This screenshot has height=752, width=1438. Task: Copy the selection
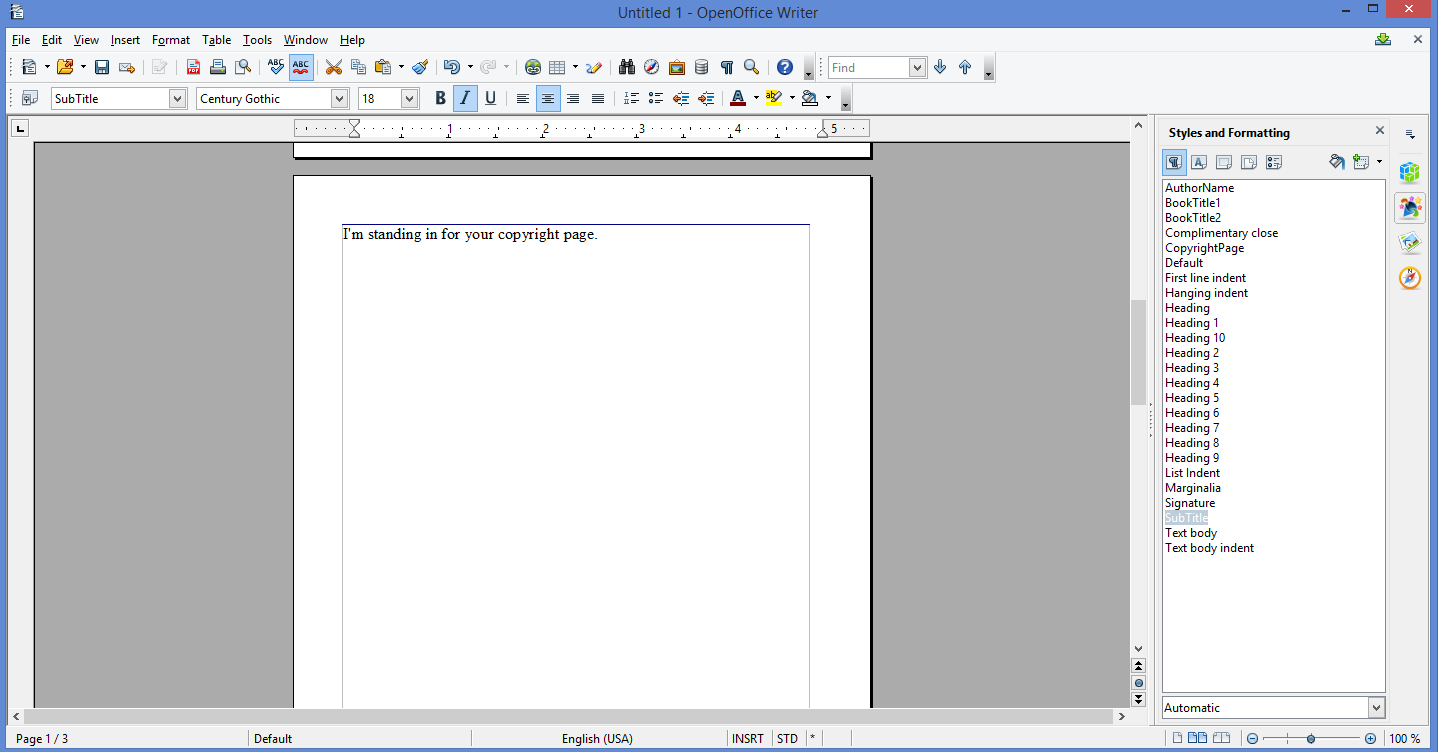pyautogui.click(x=358, y=67)
